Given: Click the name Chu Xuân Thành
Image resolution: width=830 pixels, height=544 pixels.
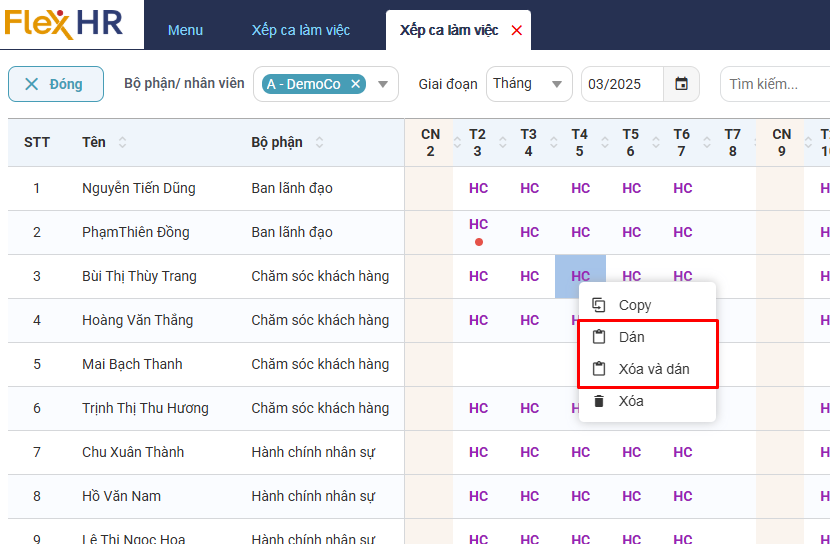Looking at the screenshot, I should coord(133,452).
